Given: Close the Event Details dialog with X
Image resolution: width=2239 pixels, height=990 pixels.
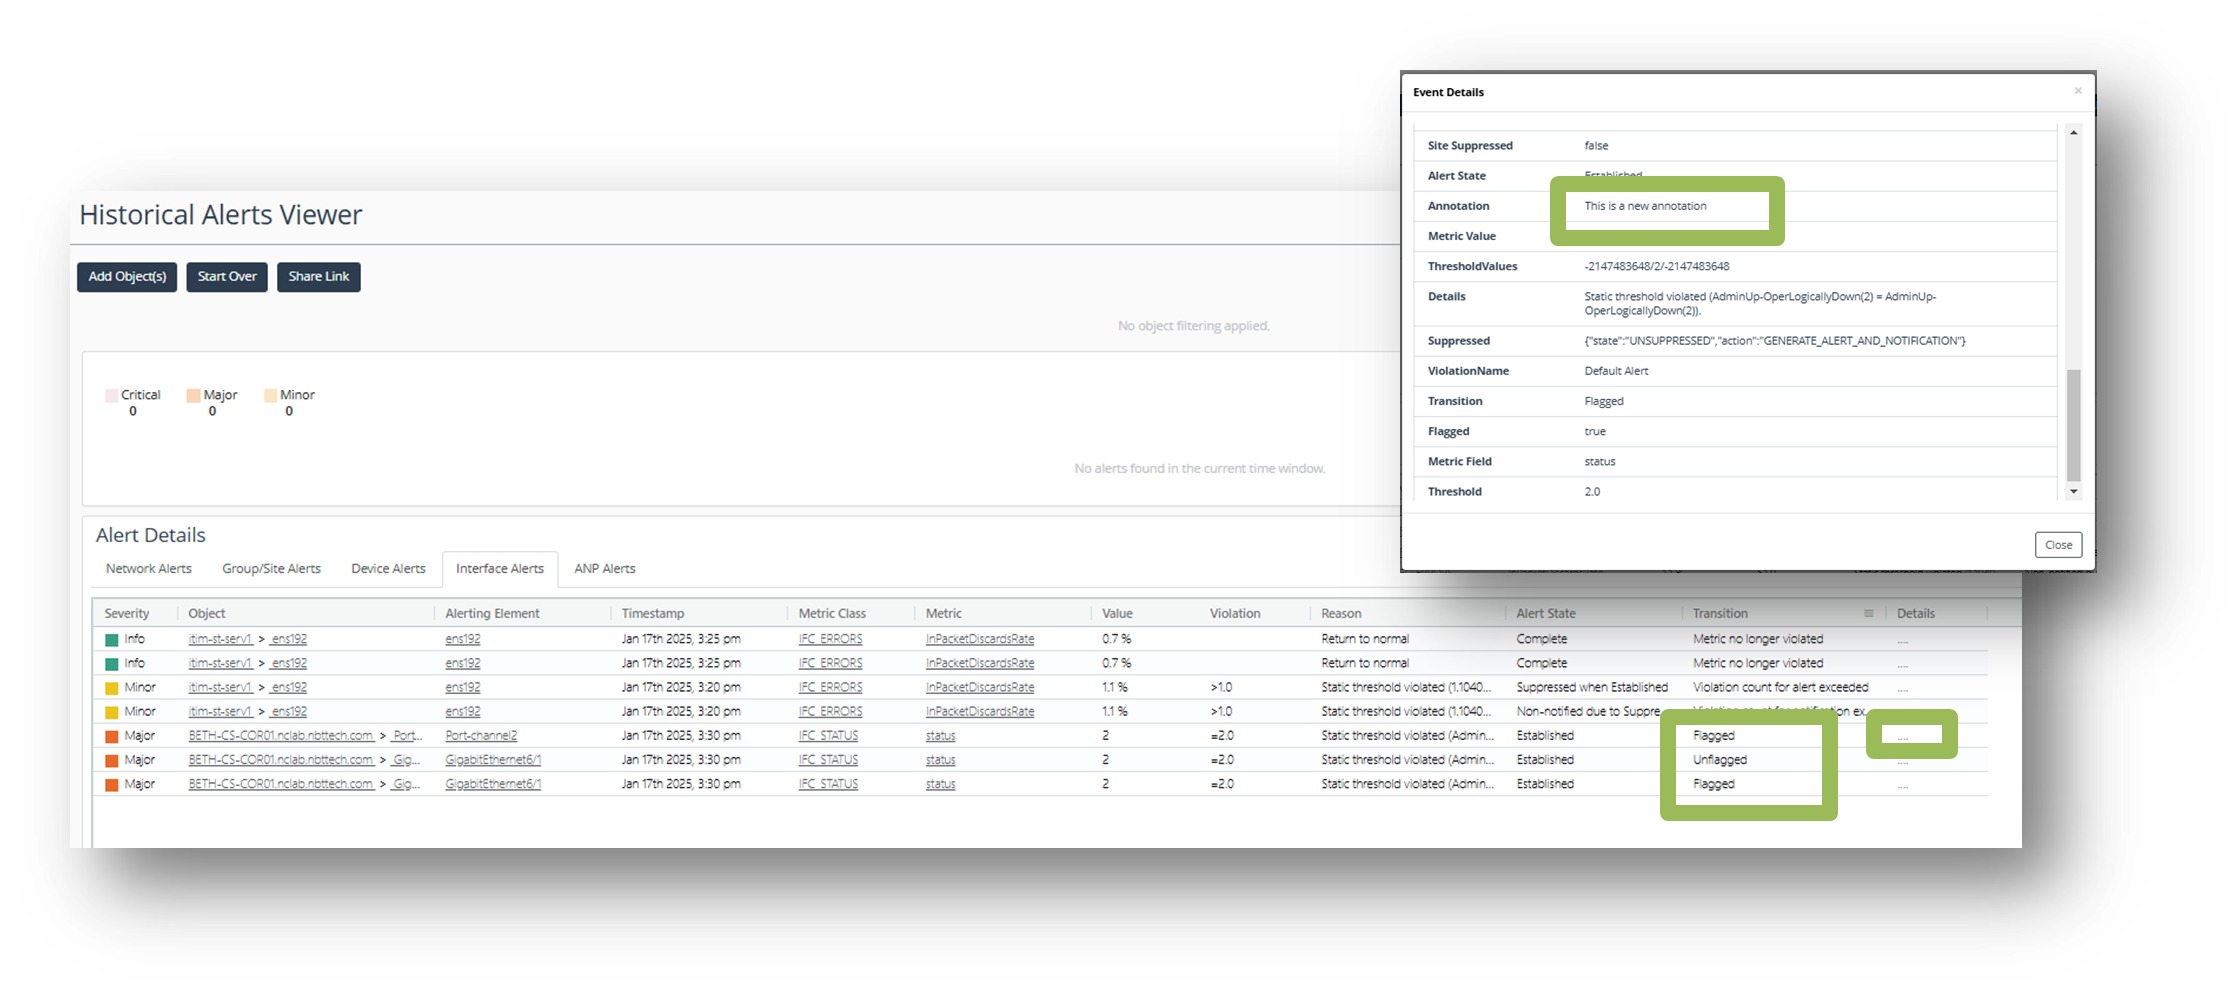Looking at the screenshot, I should [2077, 91].
